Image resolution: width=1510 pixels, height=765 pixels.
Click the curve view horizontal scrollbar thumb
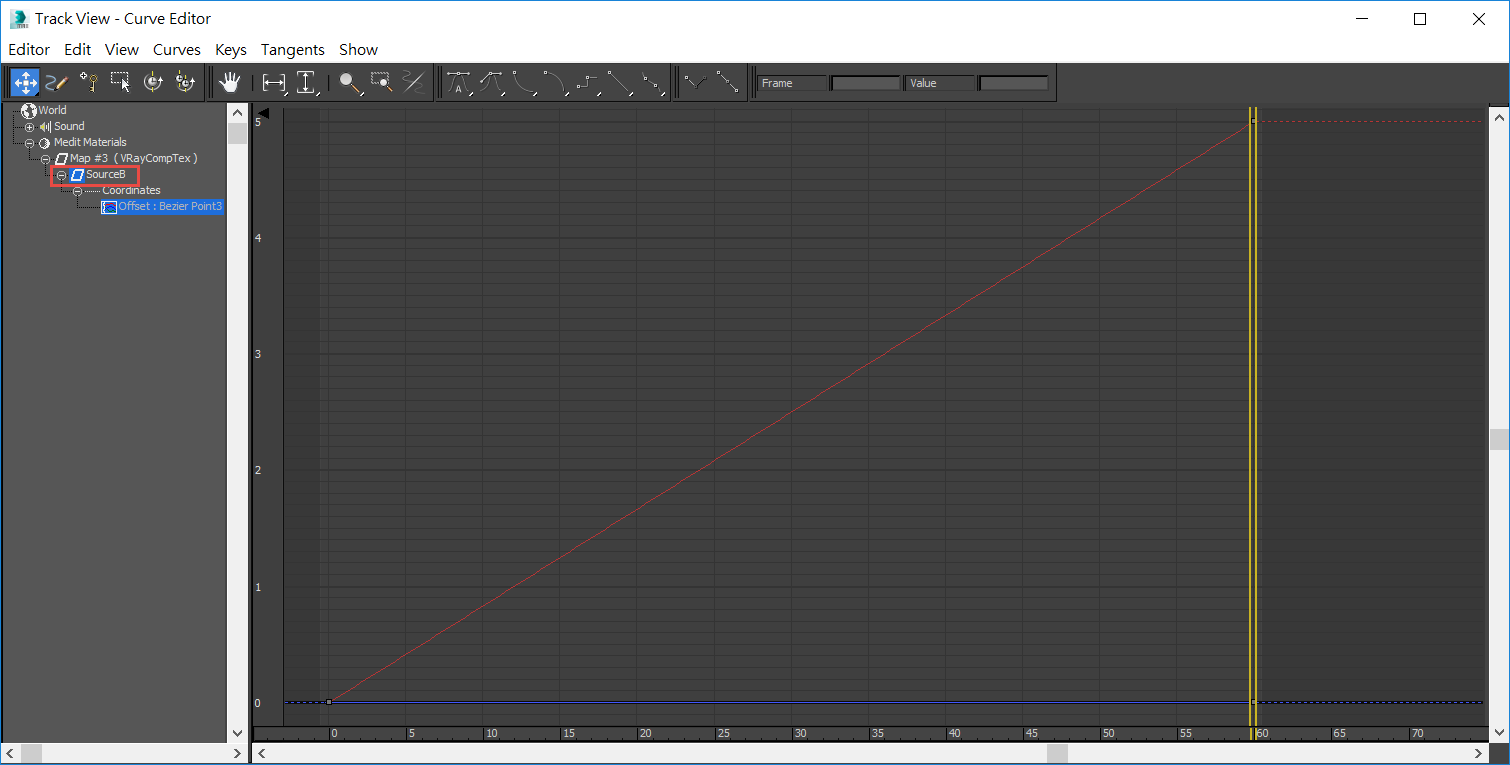[x=1058, y=753]
